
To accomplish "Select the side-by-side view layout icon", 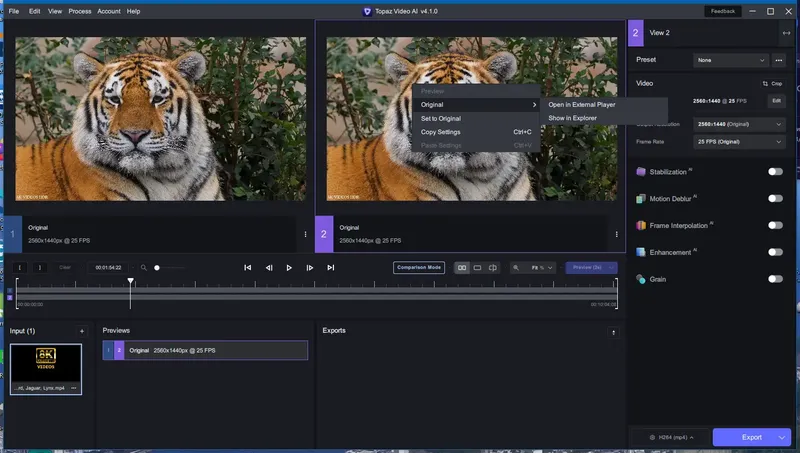I will click(x=462, y=268).
